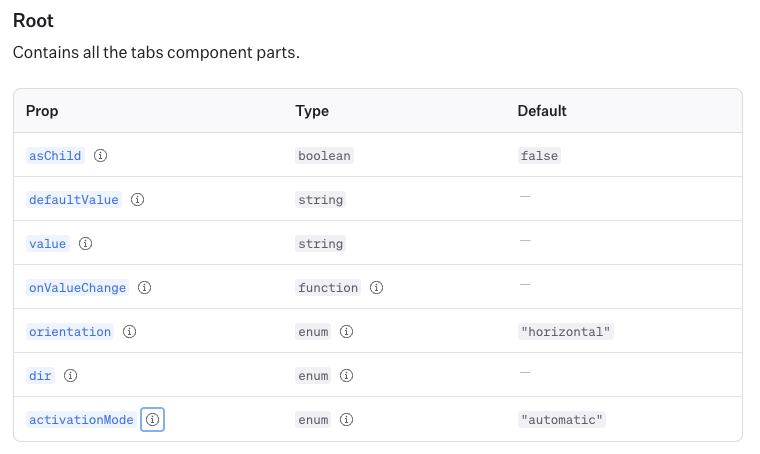Show enum type info on activationMode row
Image resolution: width=760 pixels, height=454 pixels.
click(347, 420)
